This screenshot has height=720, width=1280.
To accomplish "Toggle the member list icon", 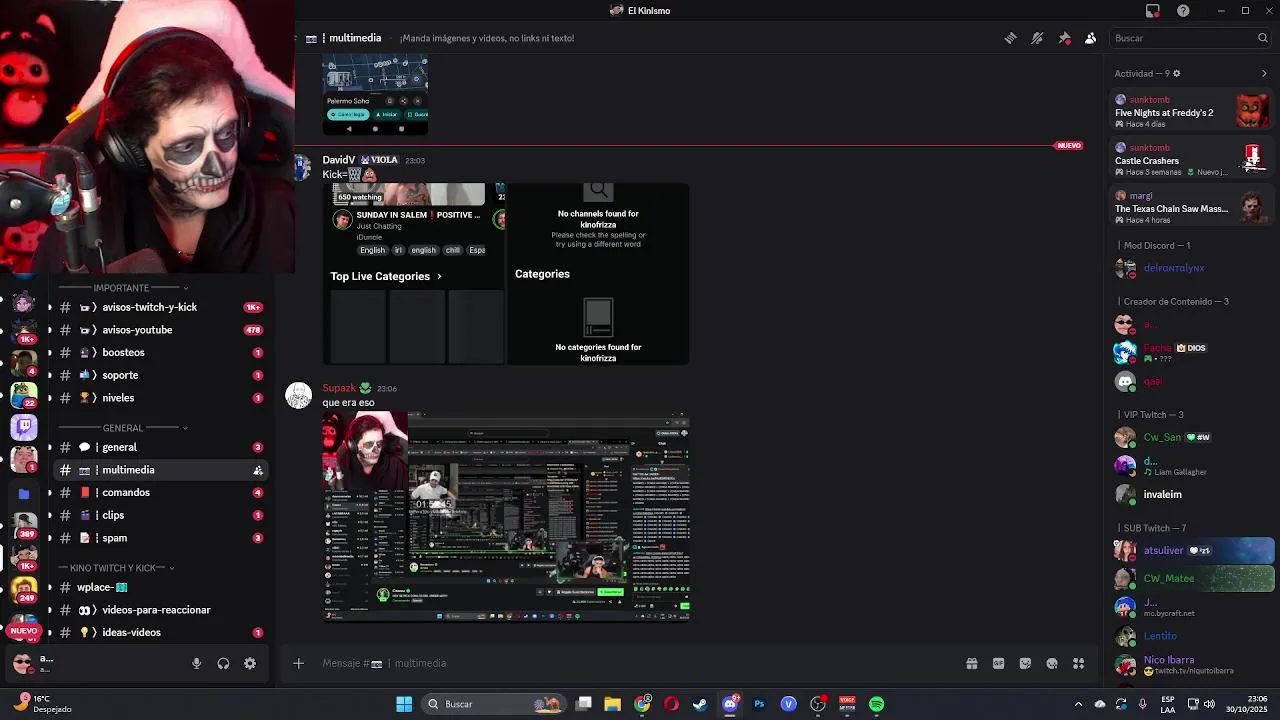I will click(x=1091, y=38).
